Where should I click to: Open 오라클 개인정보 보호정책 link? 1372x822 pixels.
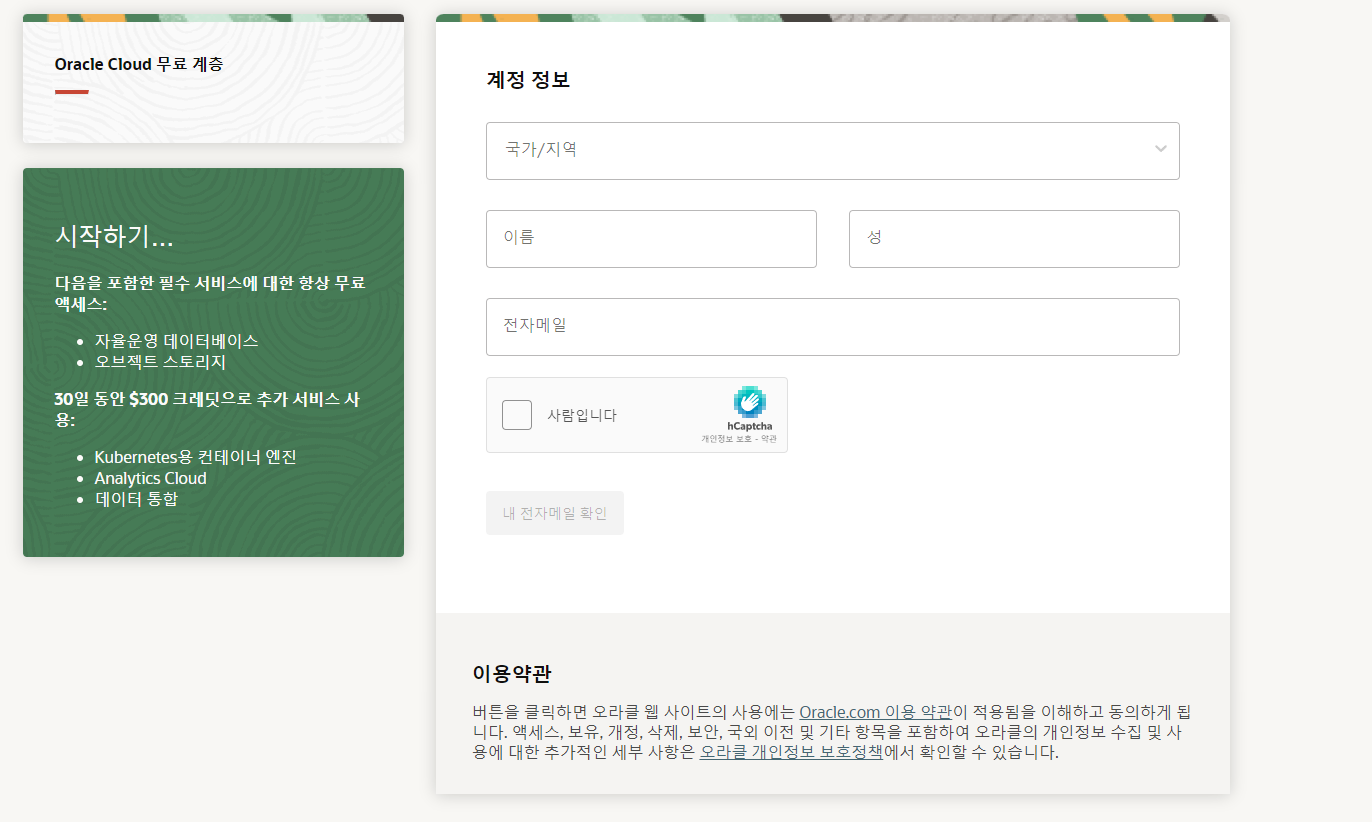(x=791, y=752)
